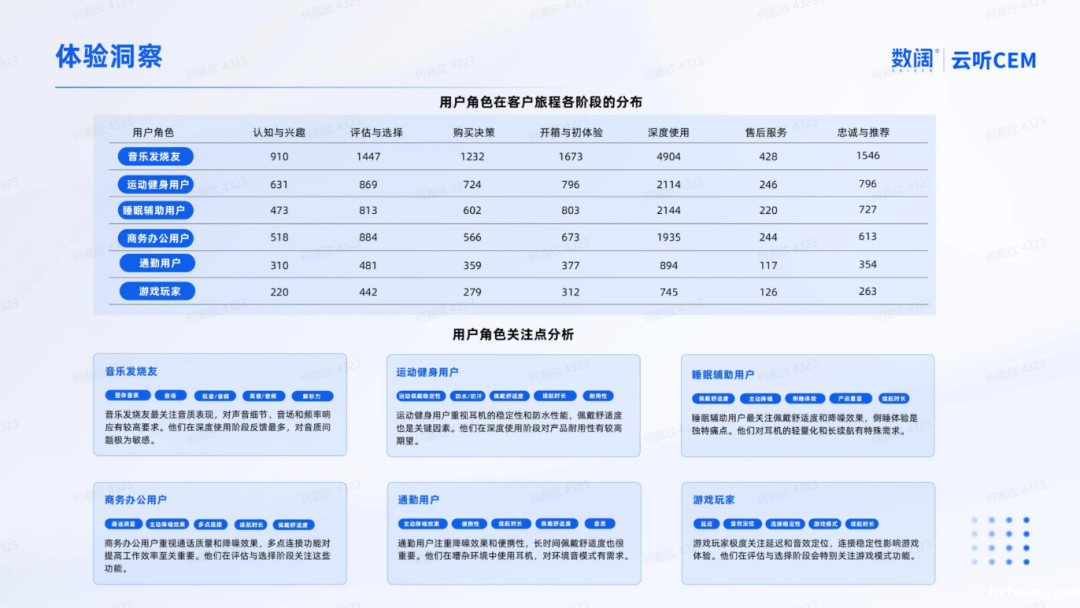1080x608 pixels.
Task: Click the 4904 value for 音乐发烧友
Action: pos(668,157)
